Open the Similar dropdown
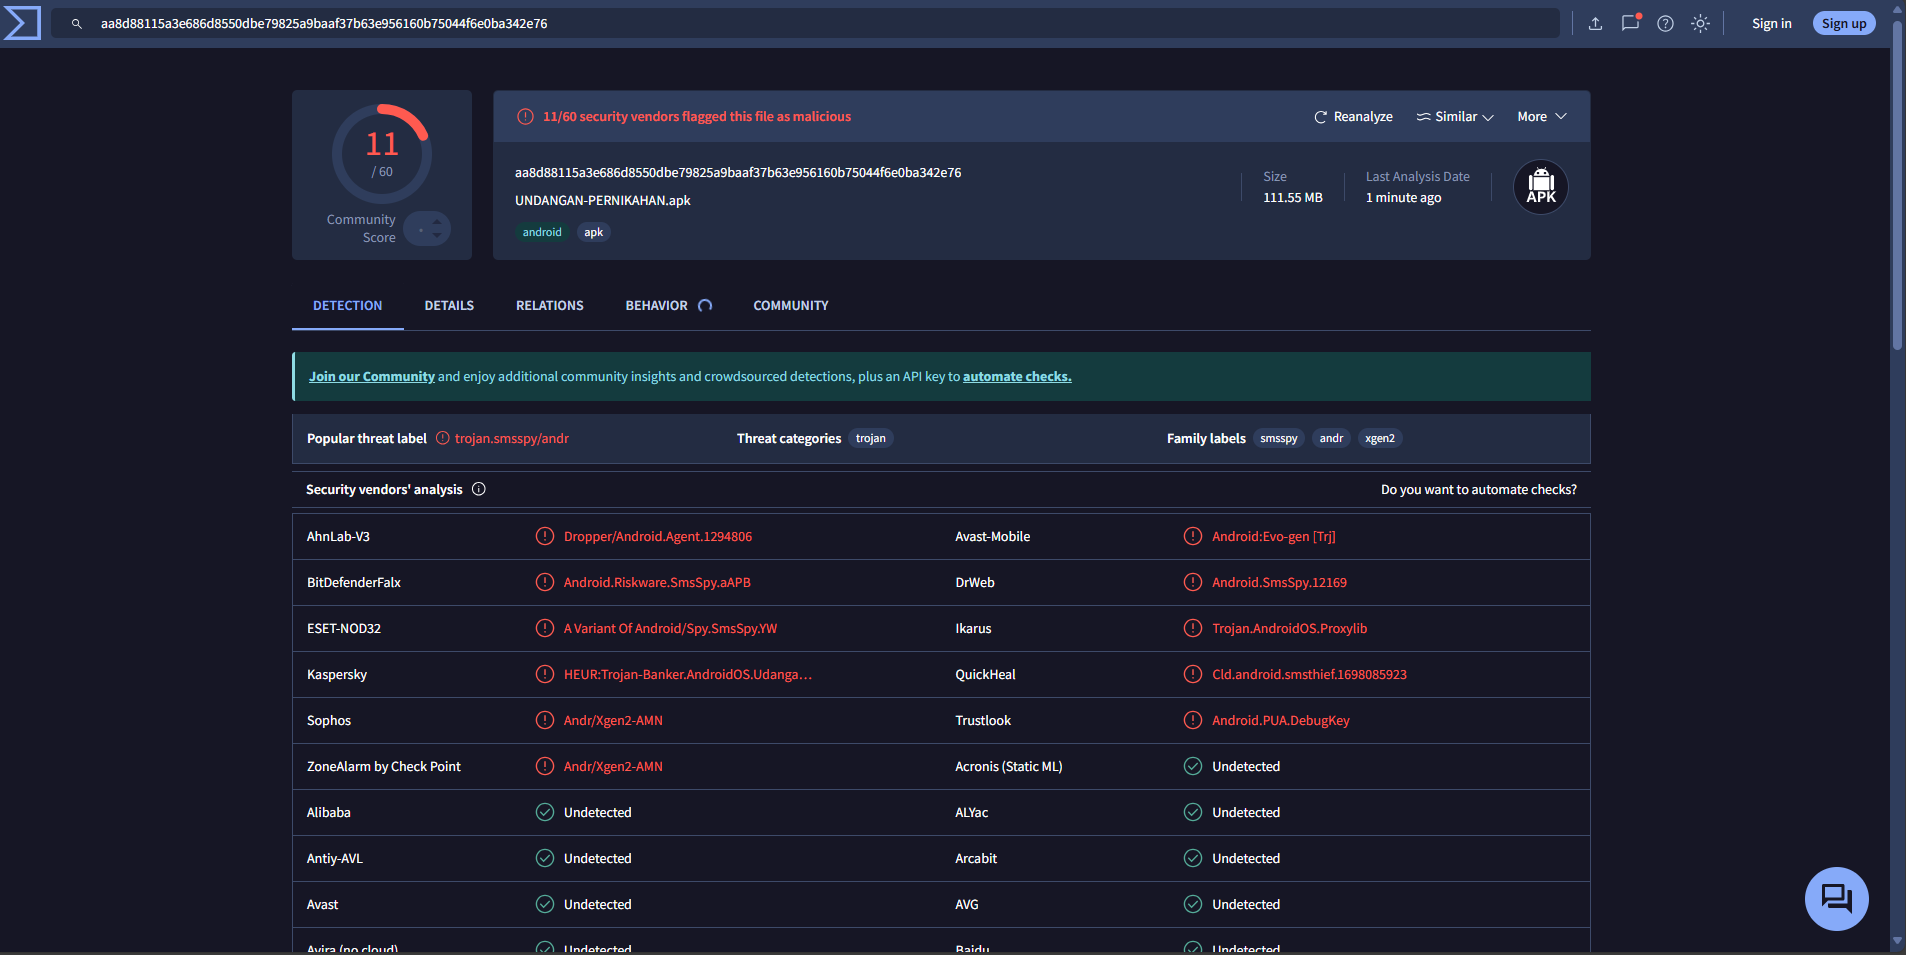Viewport: 1906px width, 955px height. click(x=1454, y=116)
